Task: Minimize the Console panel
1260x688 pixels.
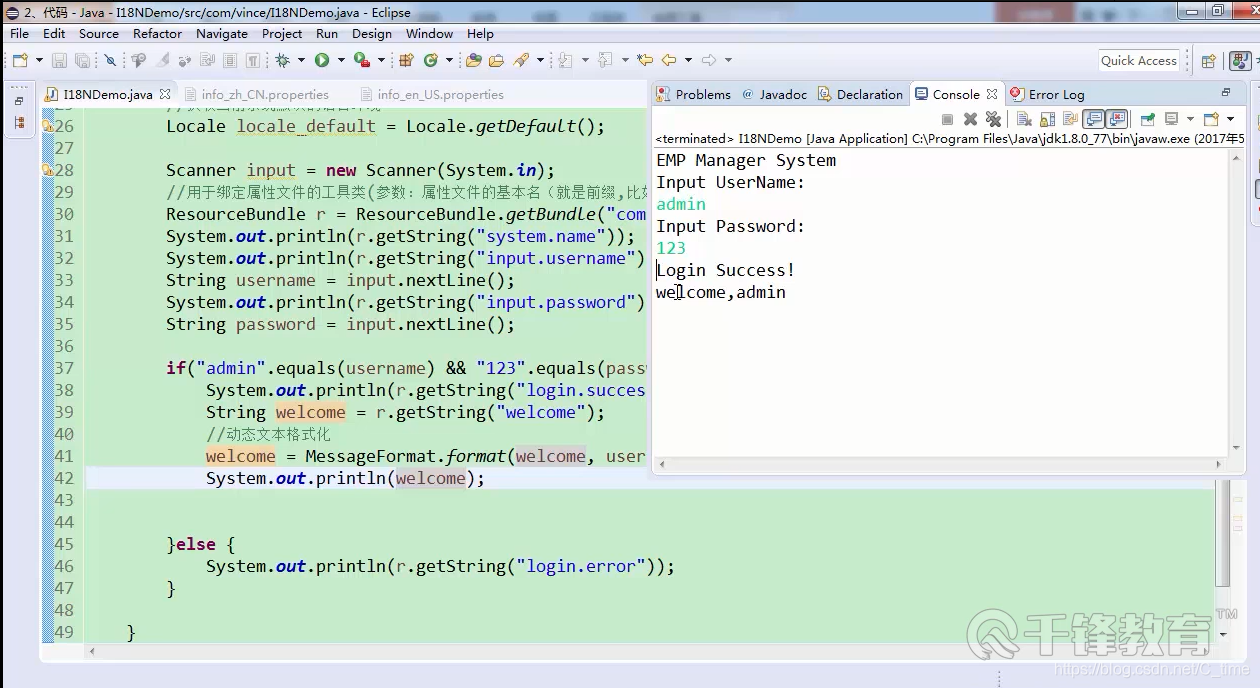Action: pyautogui.click(x=1226, y=92)
